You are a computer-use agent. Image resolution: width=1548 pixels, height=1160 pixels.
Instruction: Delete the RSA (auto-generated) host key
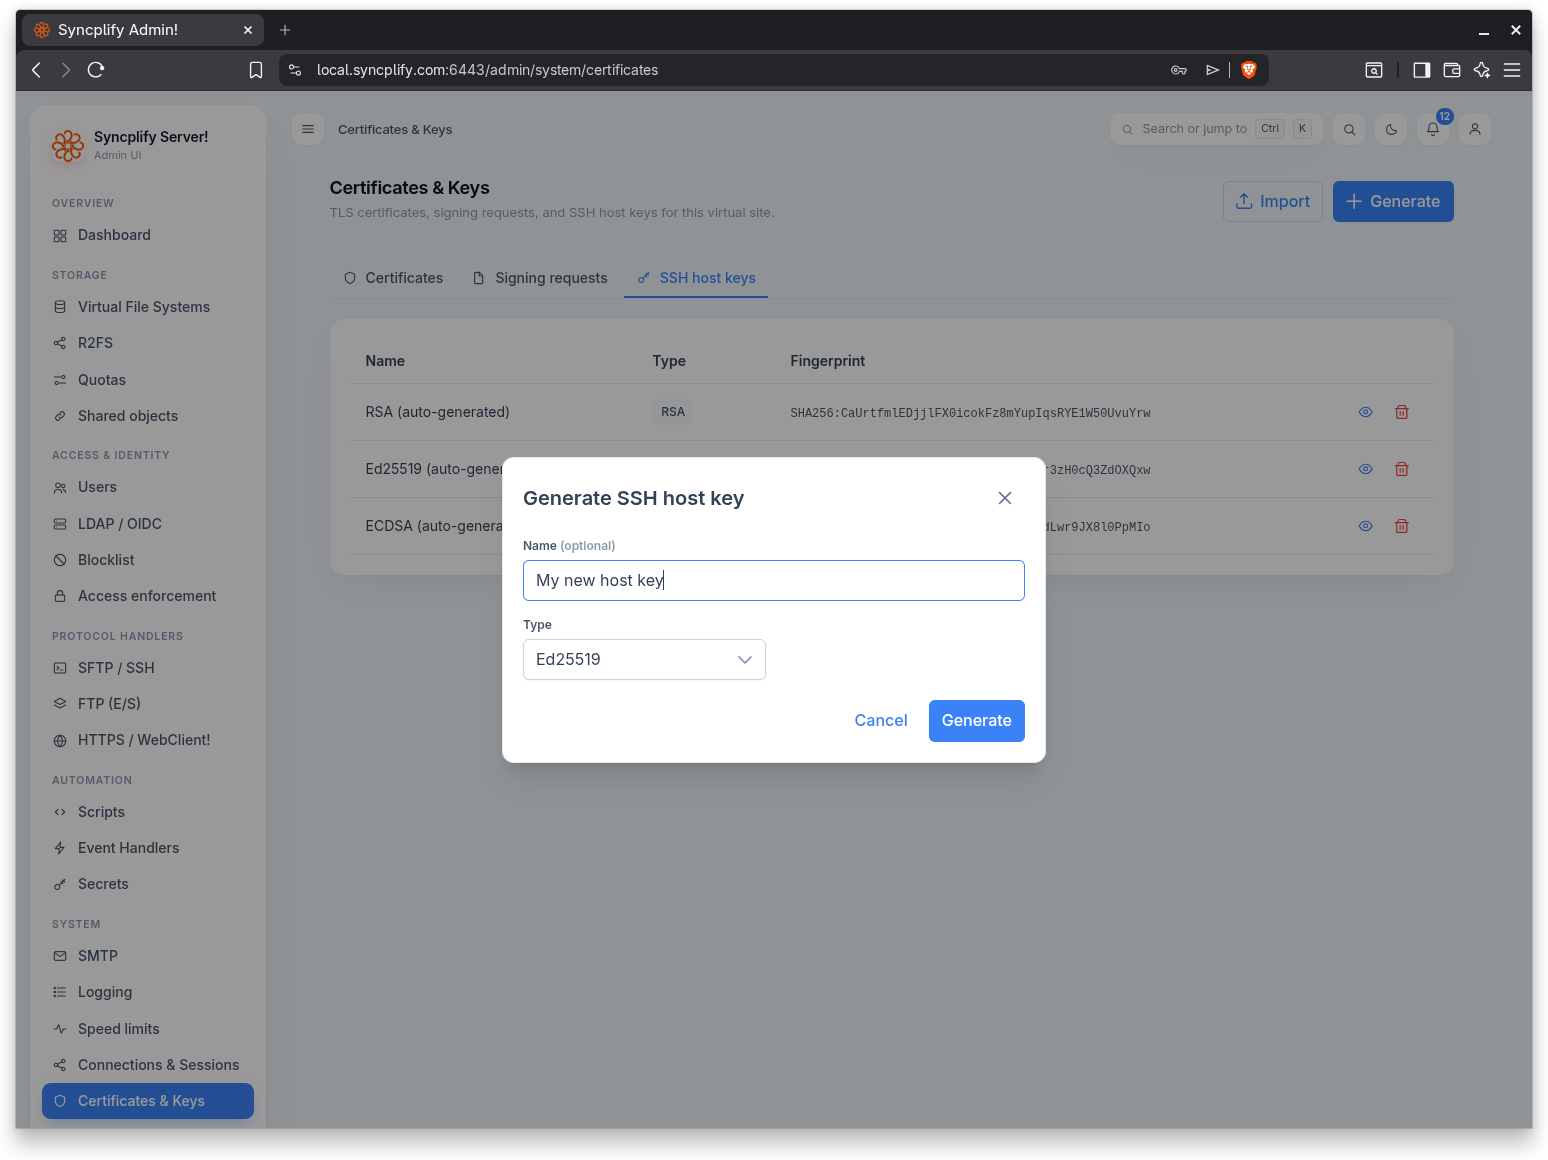1402,412
